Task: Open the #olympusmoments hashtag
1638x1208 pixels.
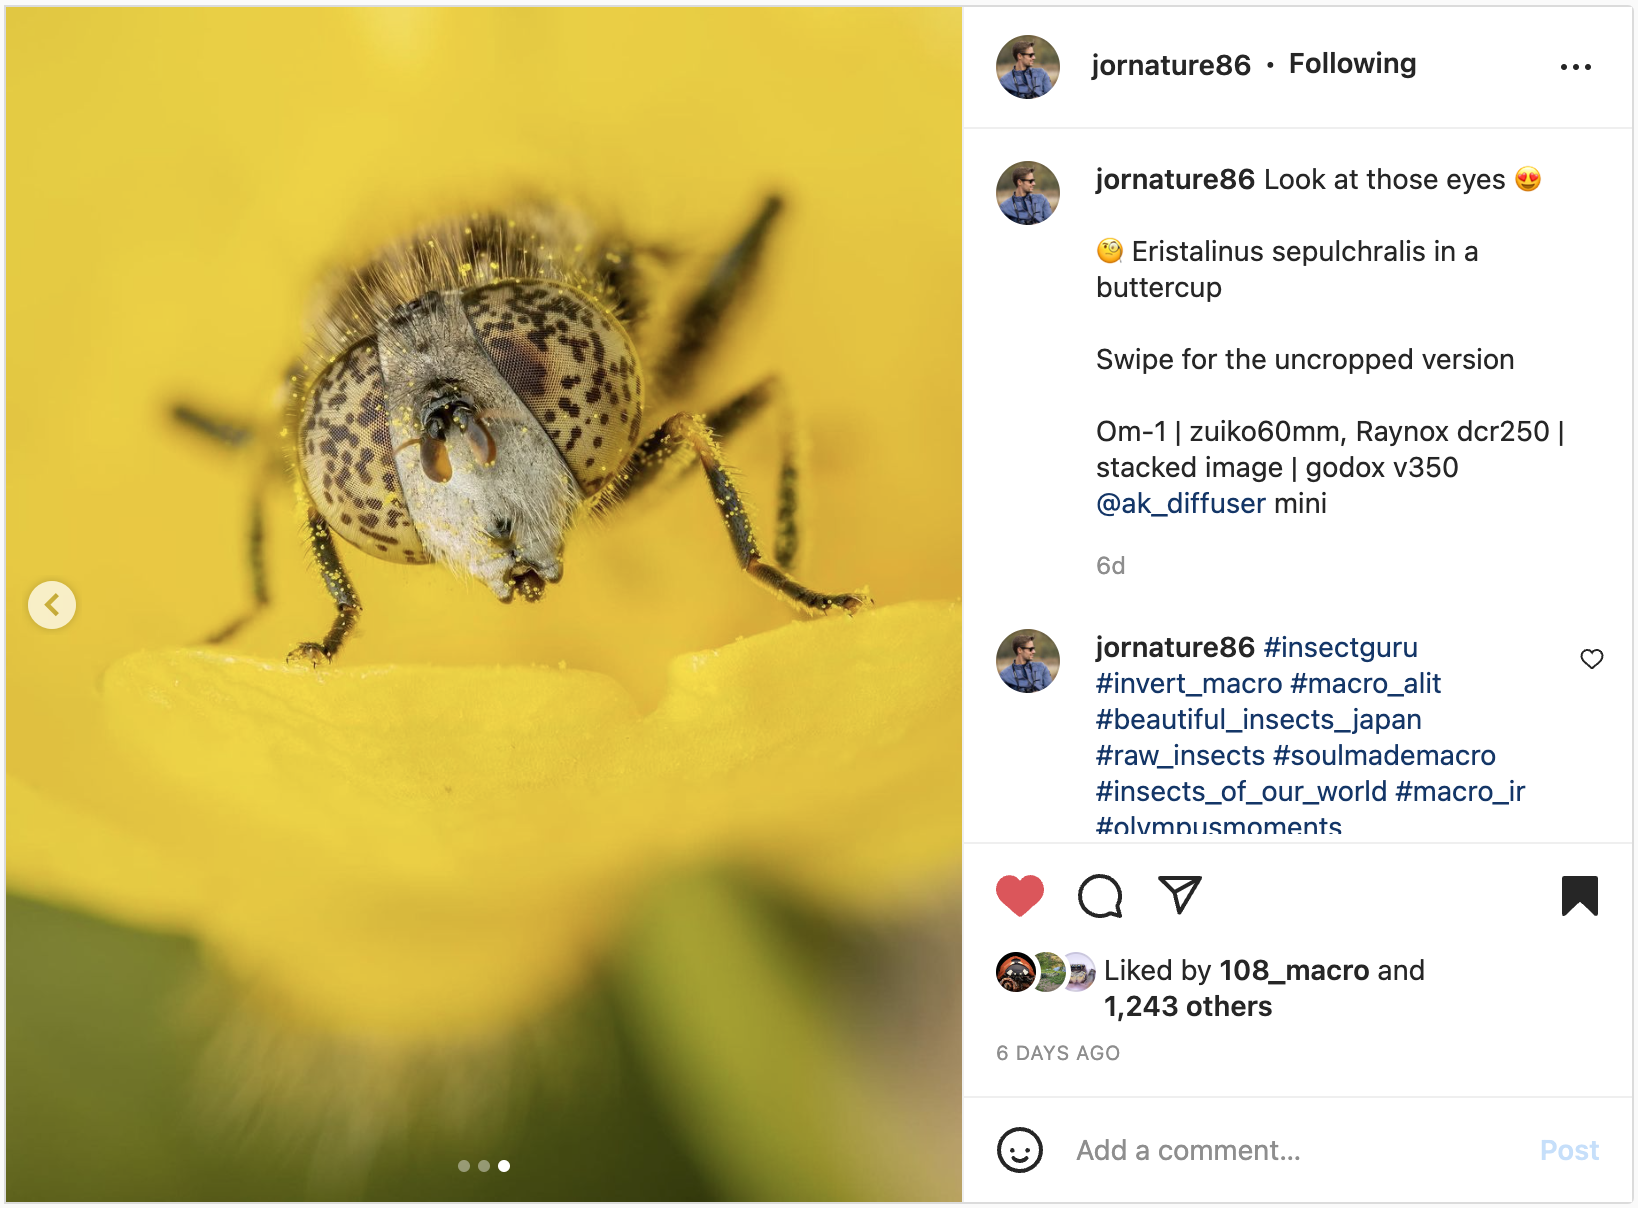Action: pyautogui.click(x=1218, y=826)
